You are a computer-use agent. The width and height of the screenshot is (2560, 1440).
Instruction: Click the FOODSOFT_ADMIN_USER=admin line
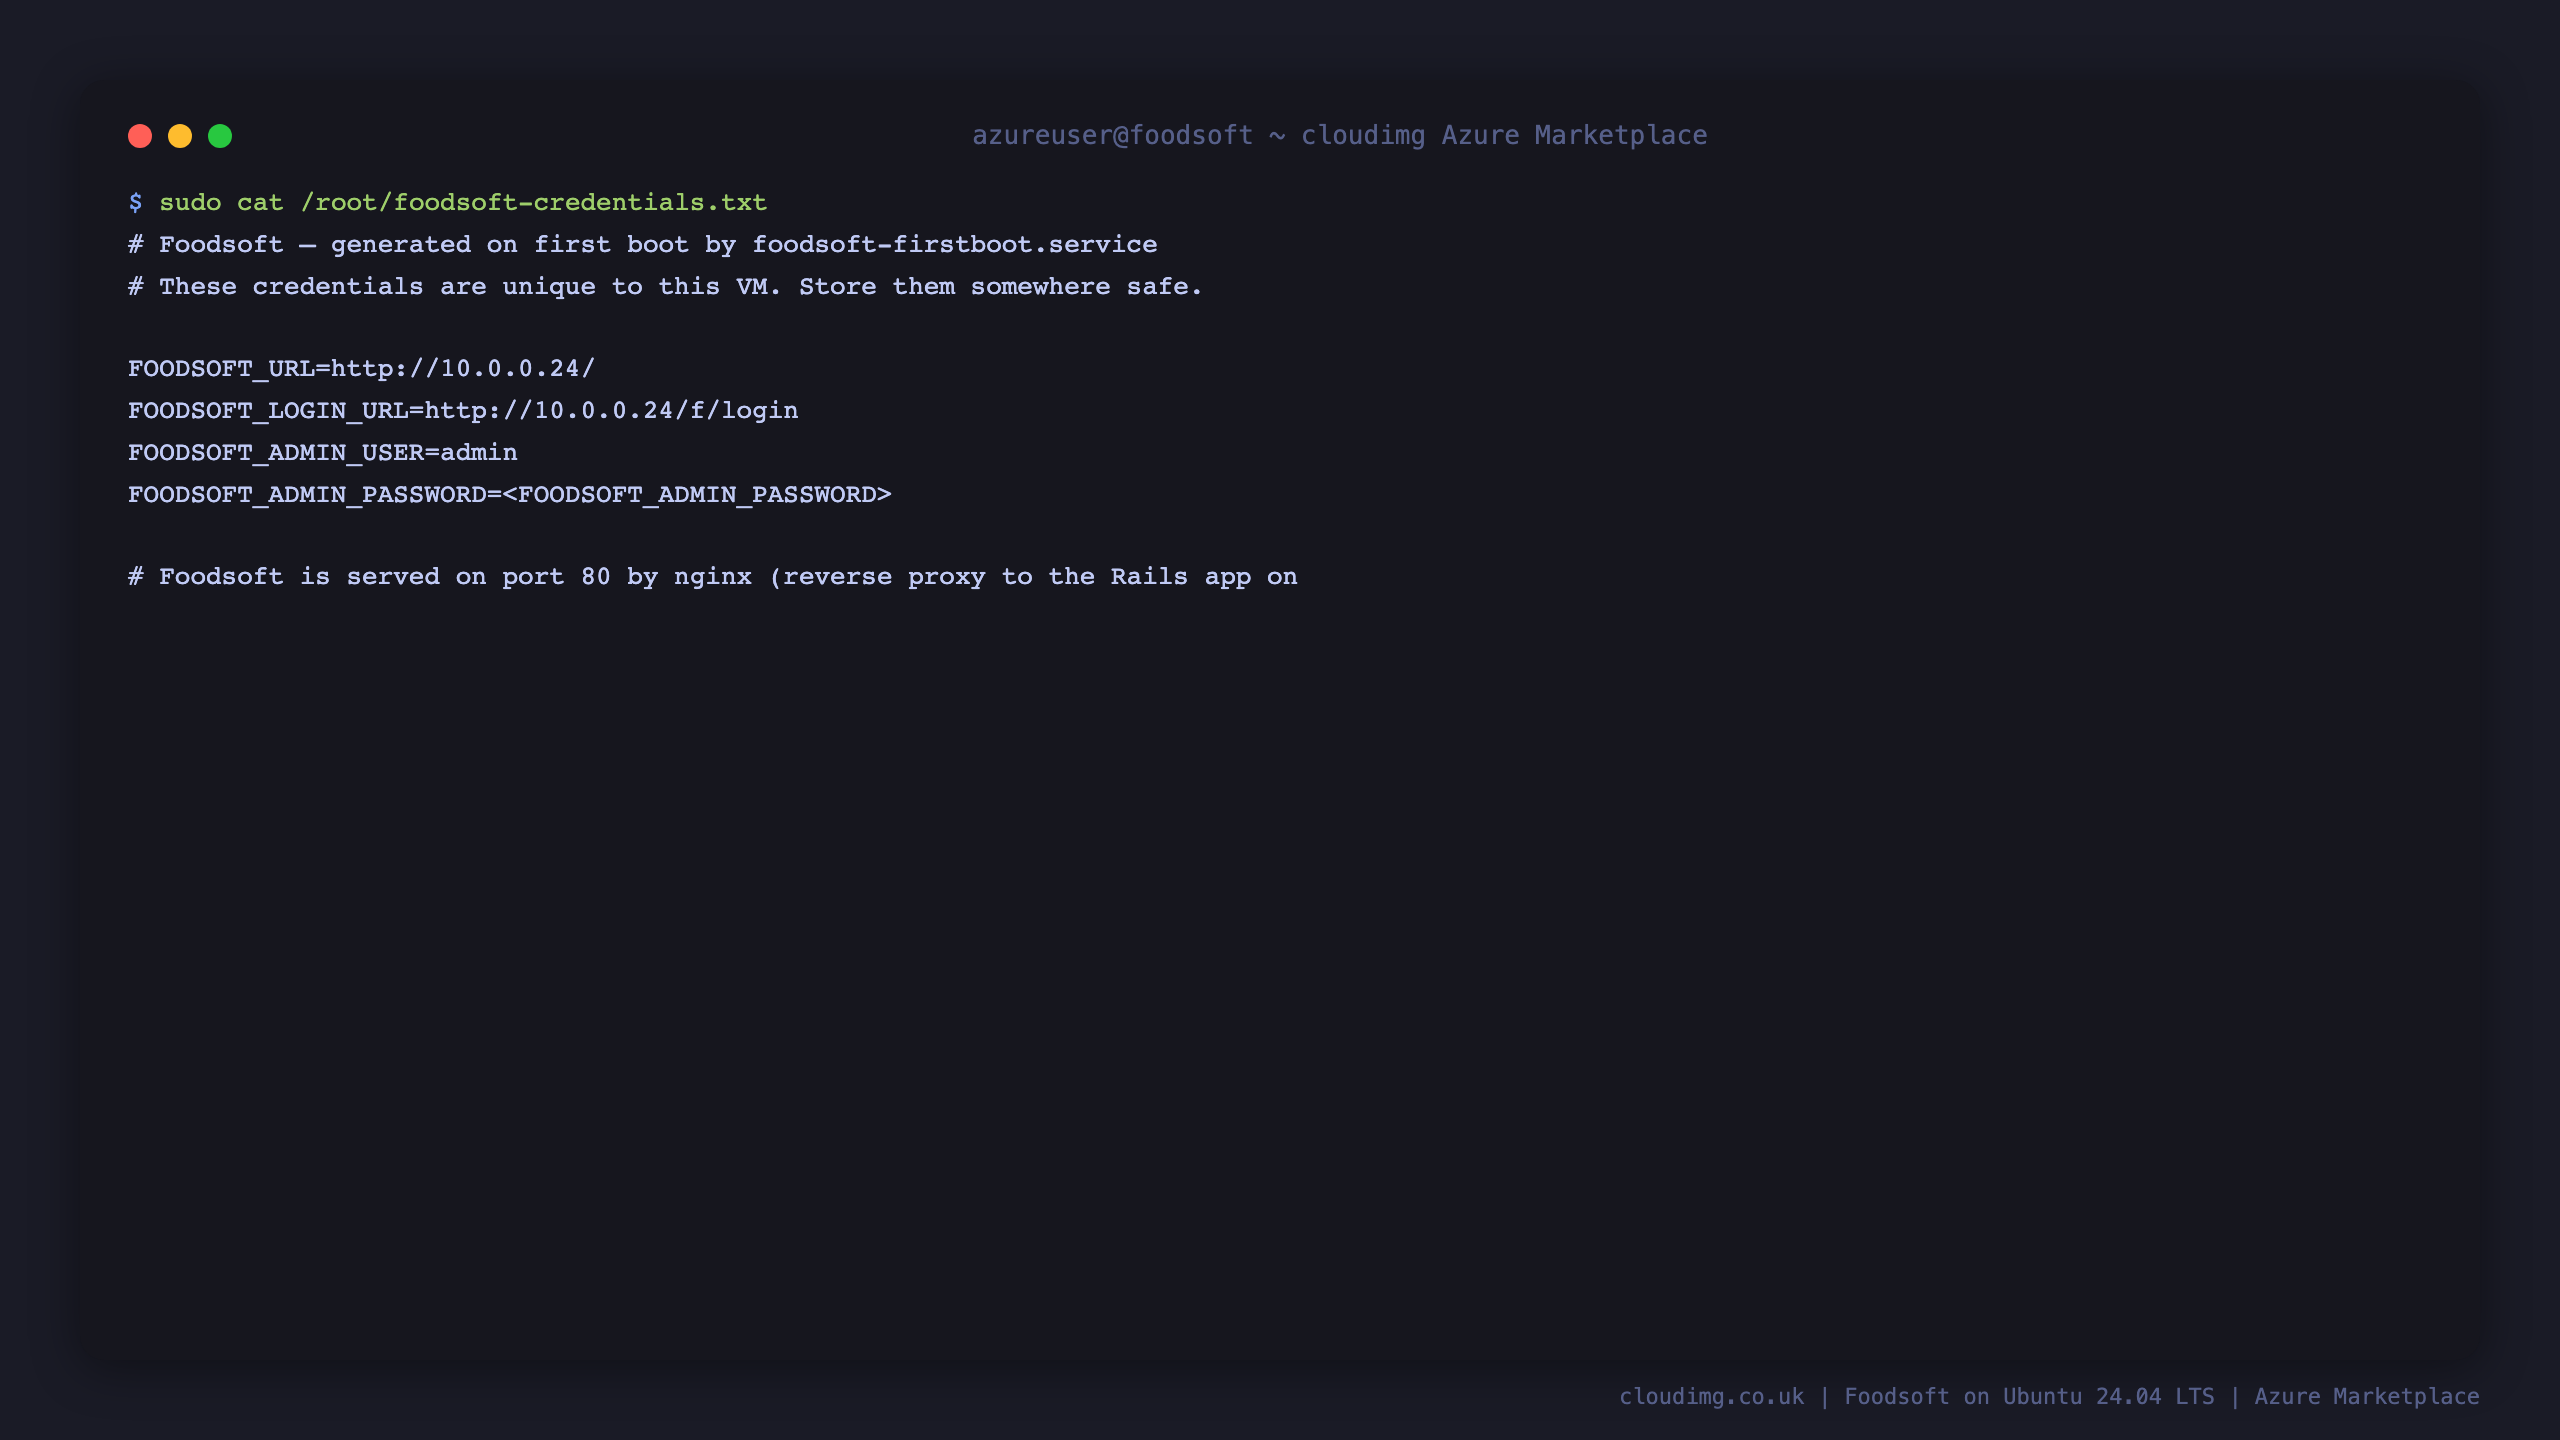tap(323, 453)
